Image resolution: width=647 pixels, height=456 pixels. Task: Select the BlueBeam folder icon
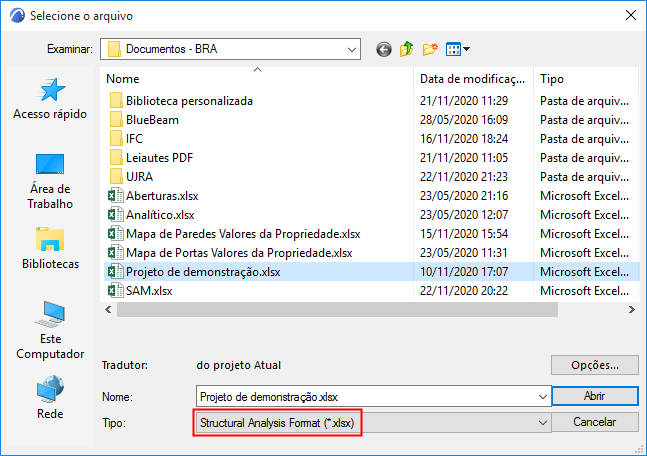[116, 120]
